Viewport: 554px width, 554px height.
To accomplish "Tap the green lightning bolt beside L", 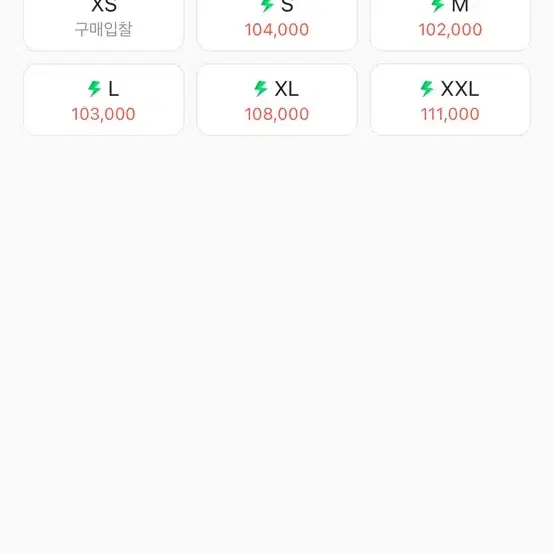I will click(94, 89).
